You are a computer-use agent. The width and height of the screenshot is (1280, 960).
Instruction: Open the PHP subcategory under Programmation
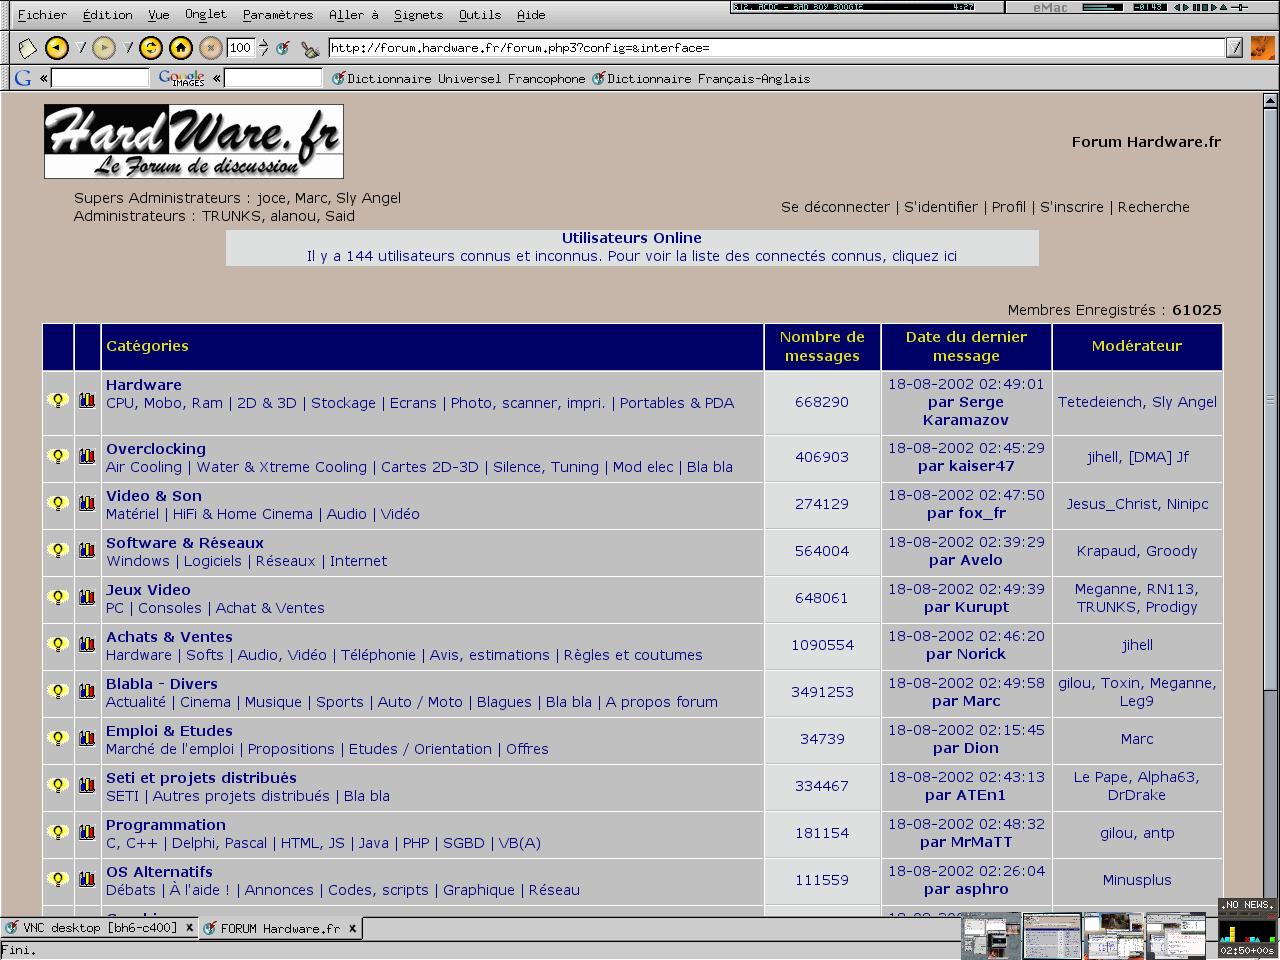coord(416,843)
